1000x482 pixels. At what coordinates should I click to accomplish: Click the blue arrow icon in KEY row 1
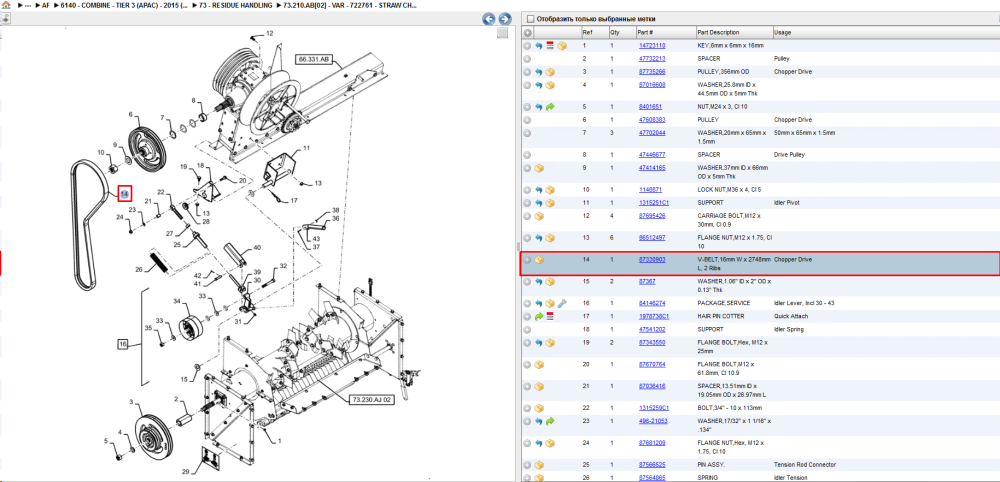click(539, 46)
